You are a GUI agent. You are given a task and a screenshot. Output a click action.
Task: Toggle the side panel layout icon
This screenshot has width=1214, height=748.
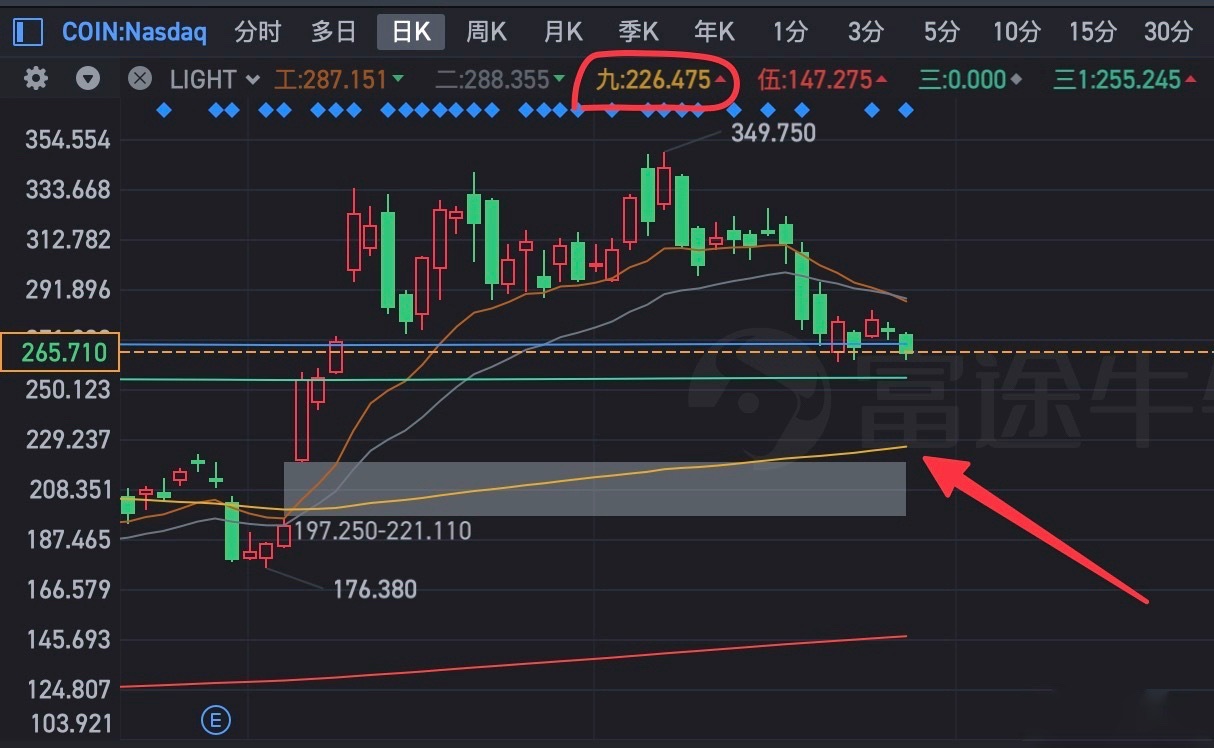(x=27, y=32)
